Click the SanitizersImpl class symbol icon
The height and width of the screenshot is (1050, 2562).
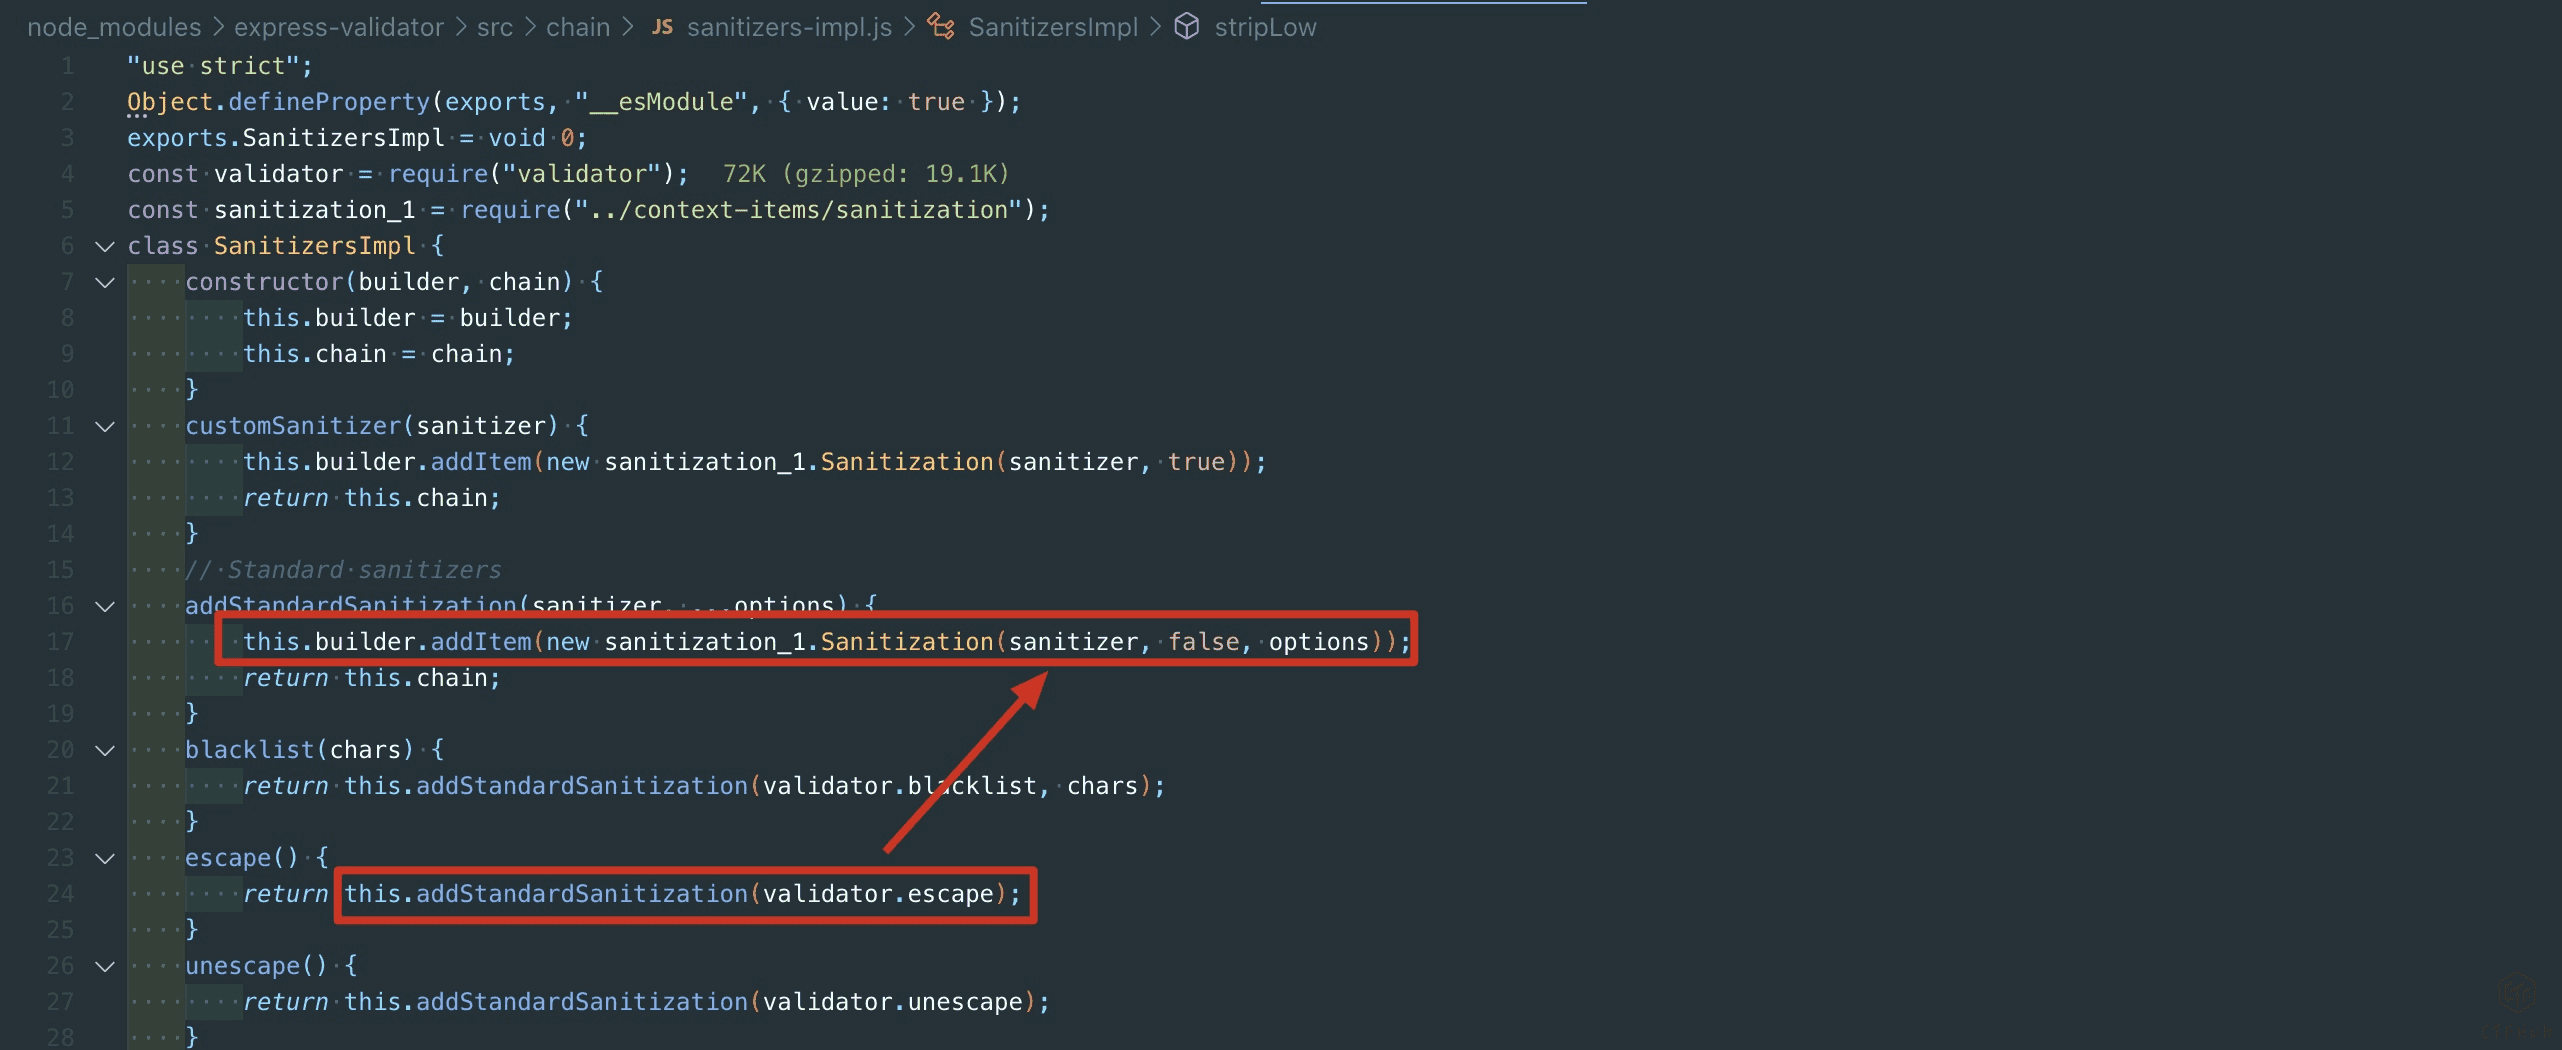[x=941, y=27]
